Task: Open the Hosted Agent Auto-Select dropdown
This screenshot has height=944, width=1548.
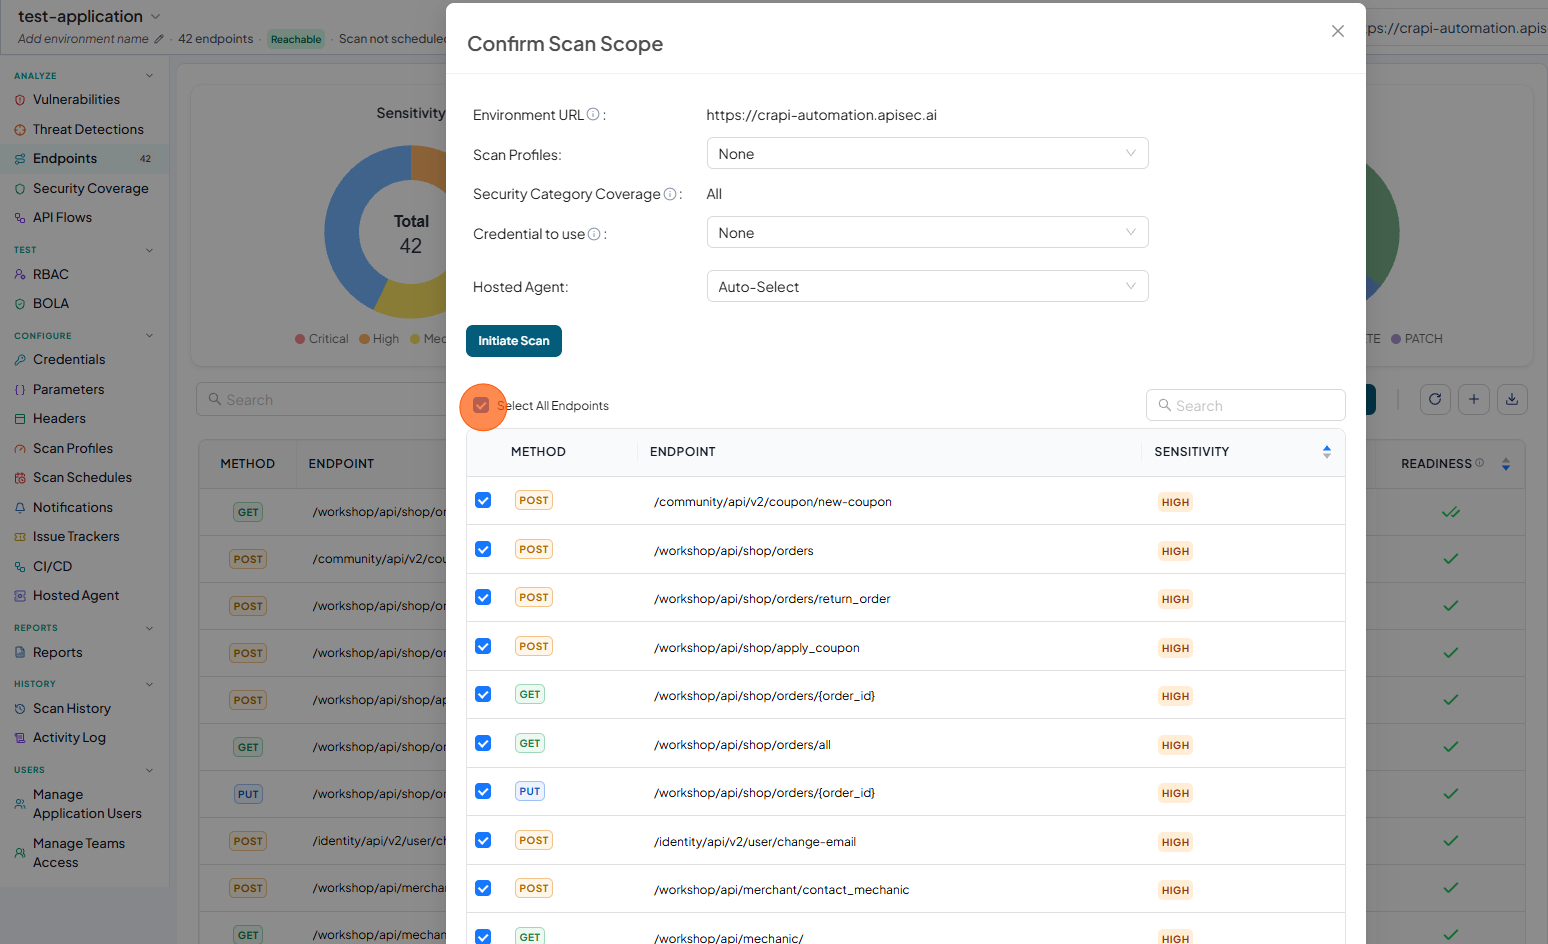Action: click(x=927, y=287)
